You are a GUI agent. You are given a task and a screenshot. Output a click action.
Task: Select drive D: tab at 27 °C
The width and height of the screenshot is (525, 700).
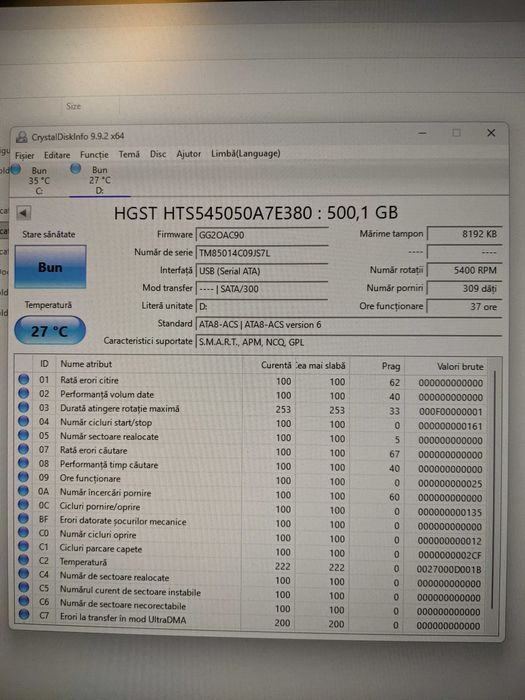pos(99,180)
